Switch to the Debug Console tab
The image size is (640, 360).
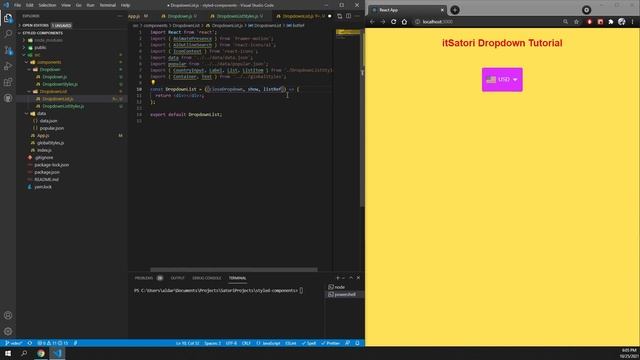pos(207,278)
